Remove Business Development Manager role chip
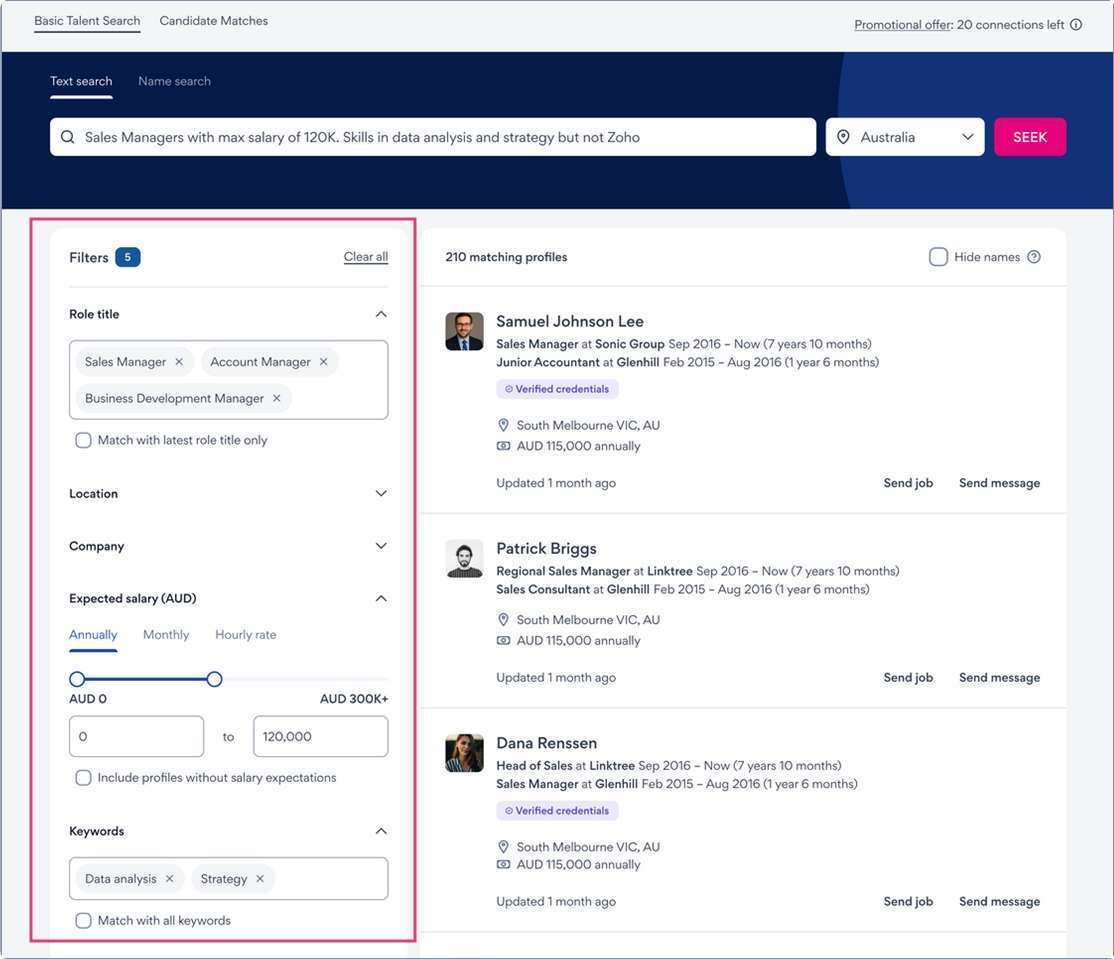Screen dimensions: 1114x959 pos(276,399)
